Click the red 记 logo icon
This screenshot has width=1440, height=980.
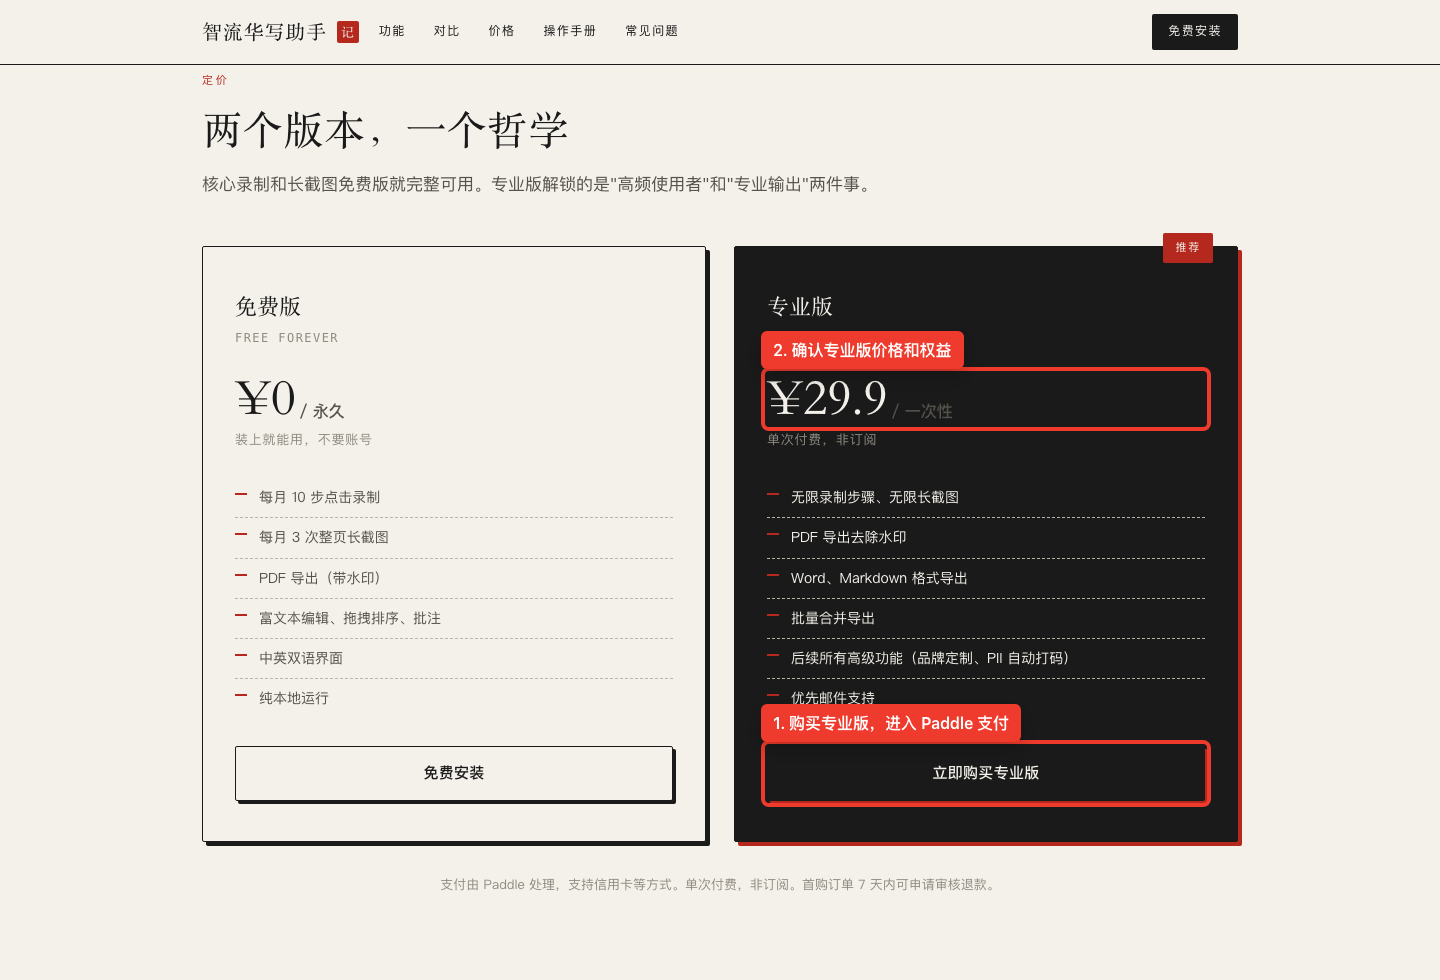tap(348, 32)
